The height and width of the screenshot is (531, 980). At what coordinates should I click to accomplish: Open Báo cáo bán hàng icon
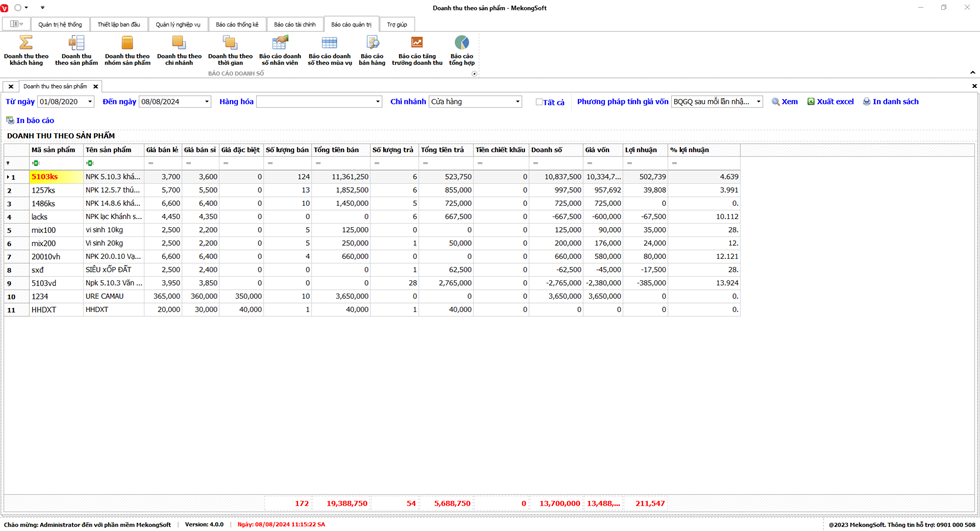pyautogui.click(x=372, y=50)
